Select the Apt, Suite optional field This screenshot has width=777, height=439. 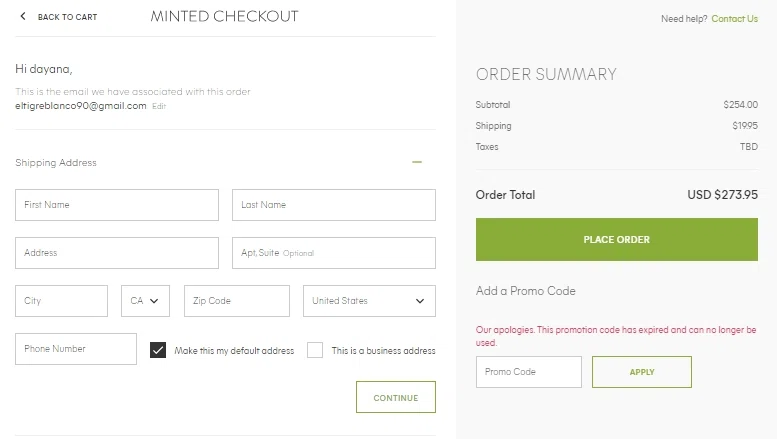pos(334,253)
